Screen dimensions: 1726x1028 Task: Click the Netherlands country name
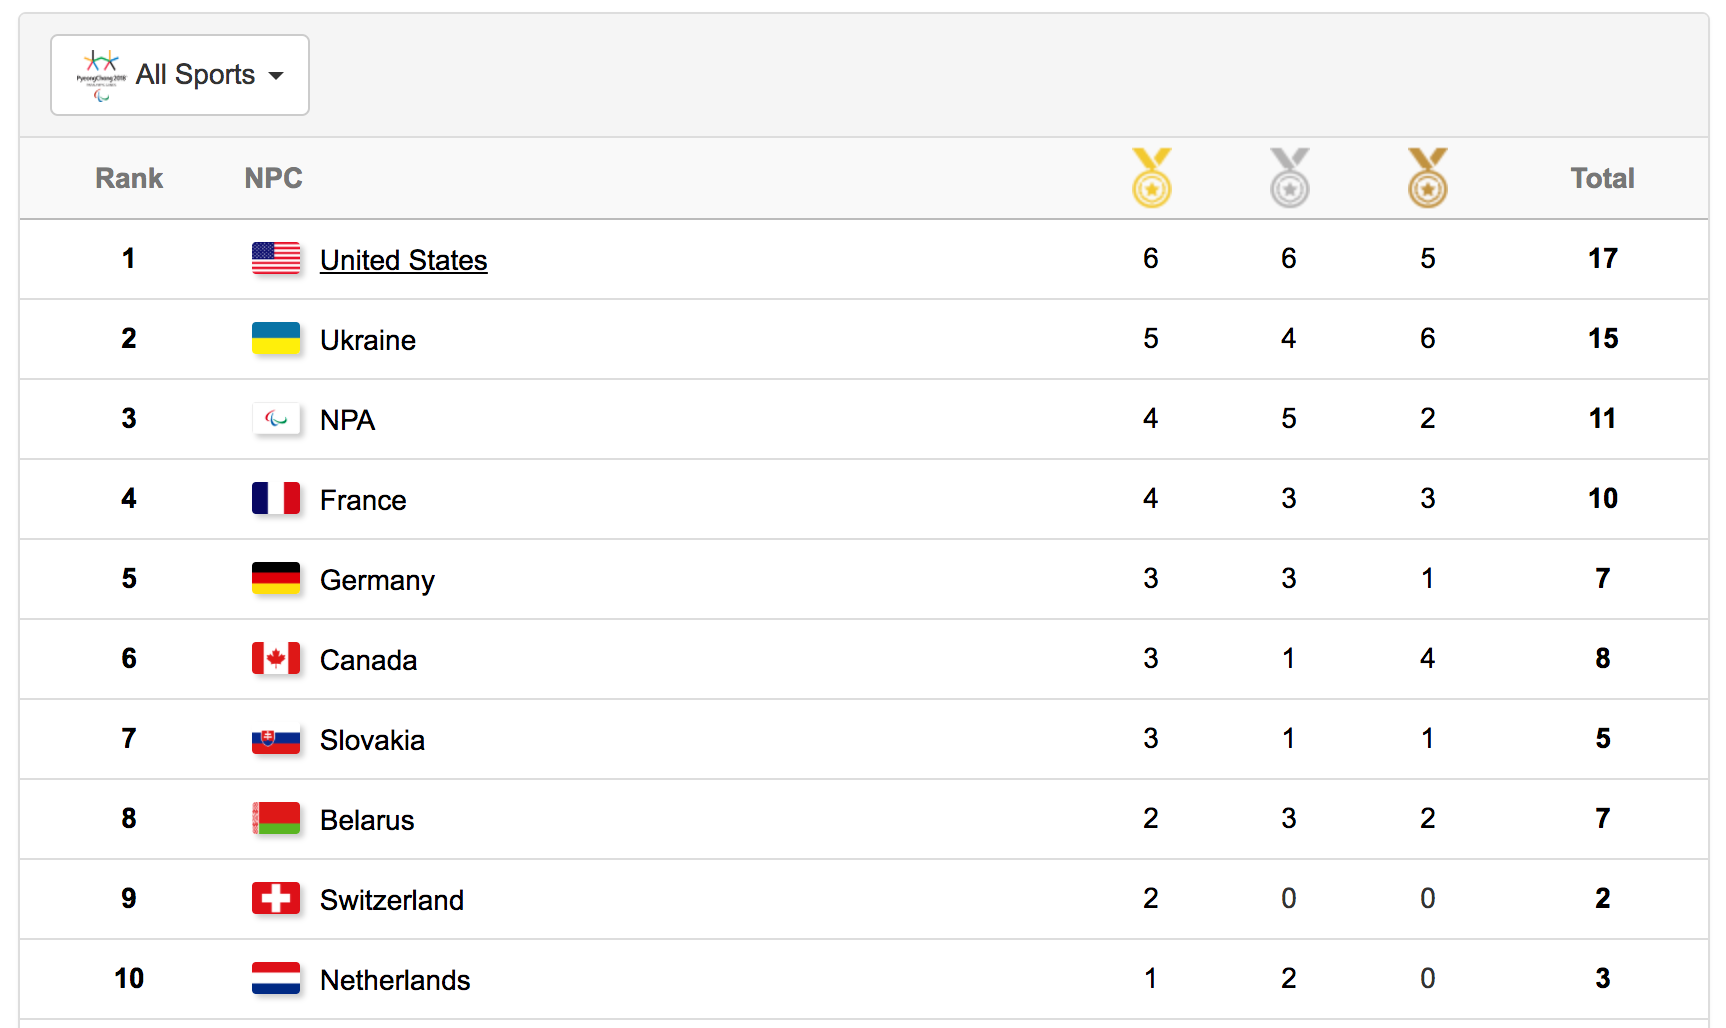(x=395, y=980)
